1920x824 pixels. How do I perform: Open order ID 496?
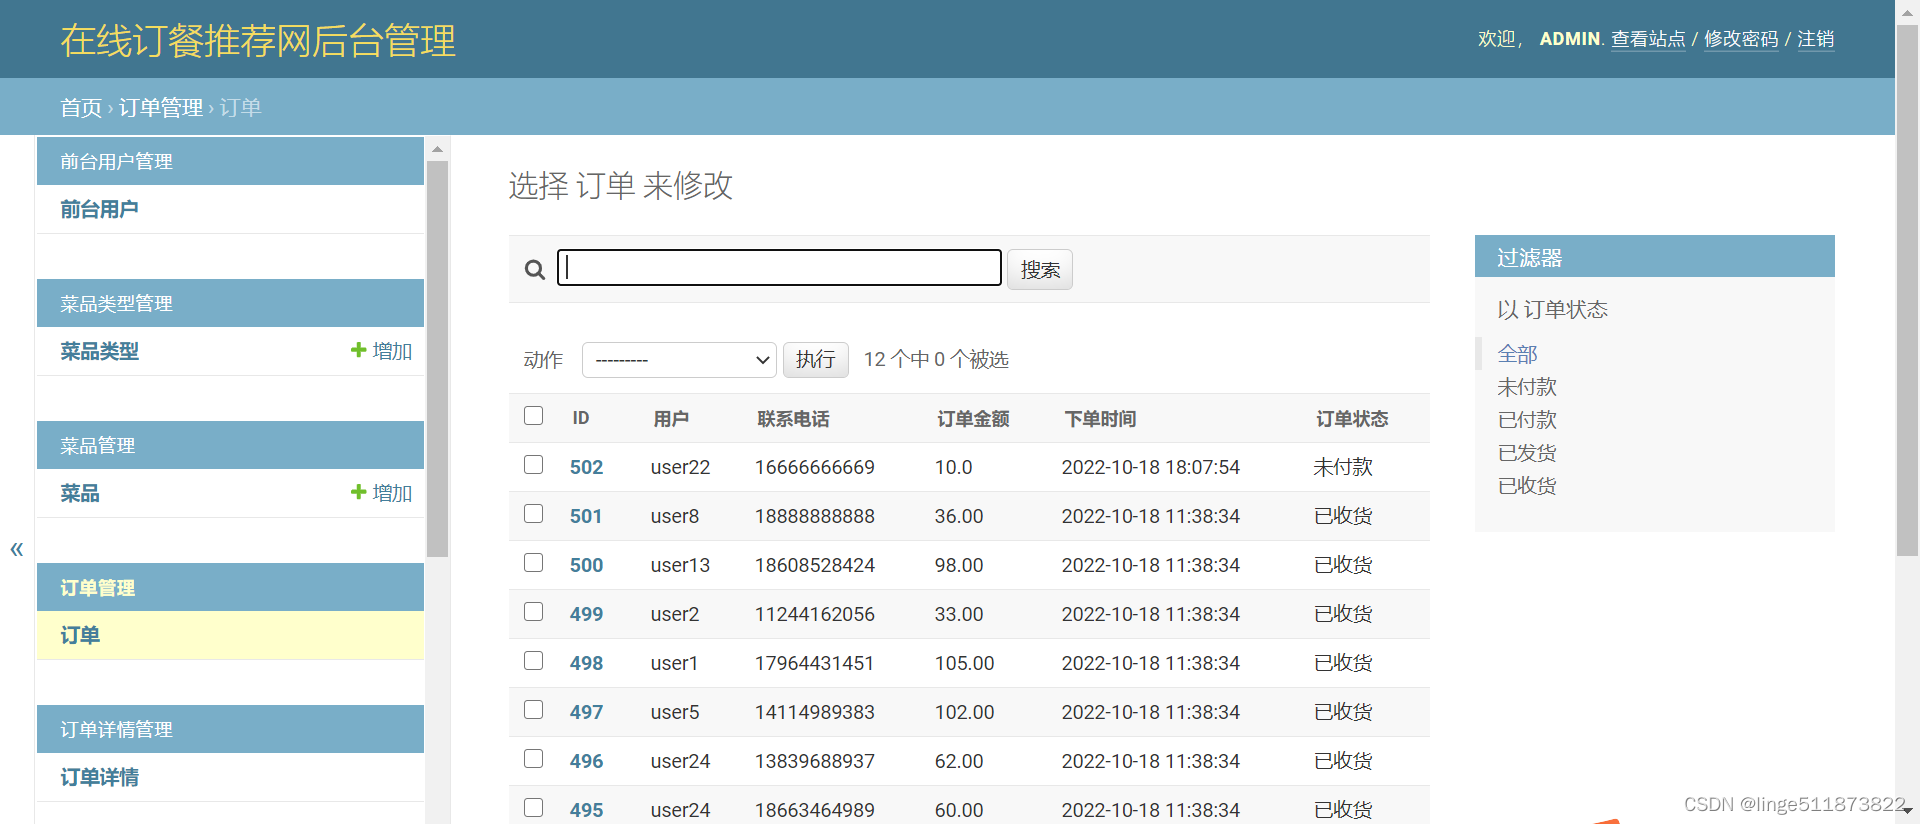pos(586,761)
